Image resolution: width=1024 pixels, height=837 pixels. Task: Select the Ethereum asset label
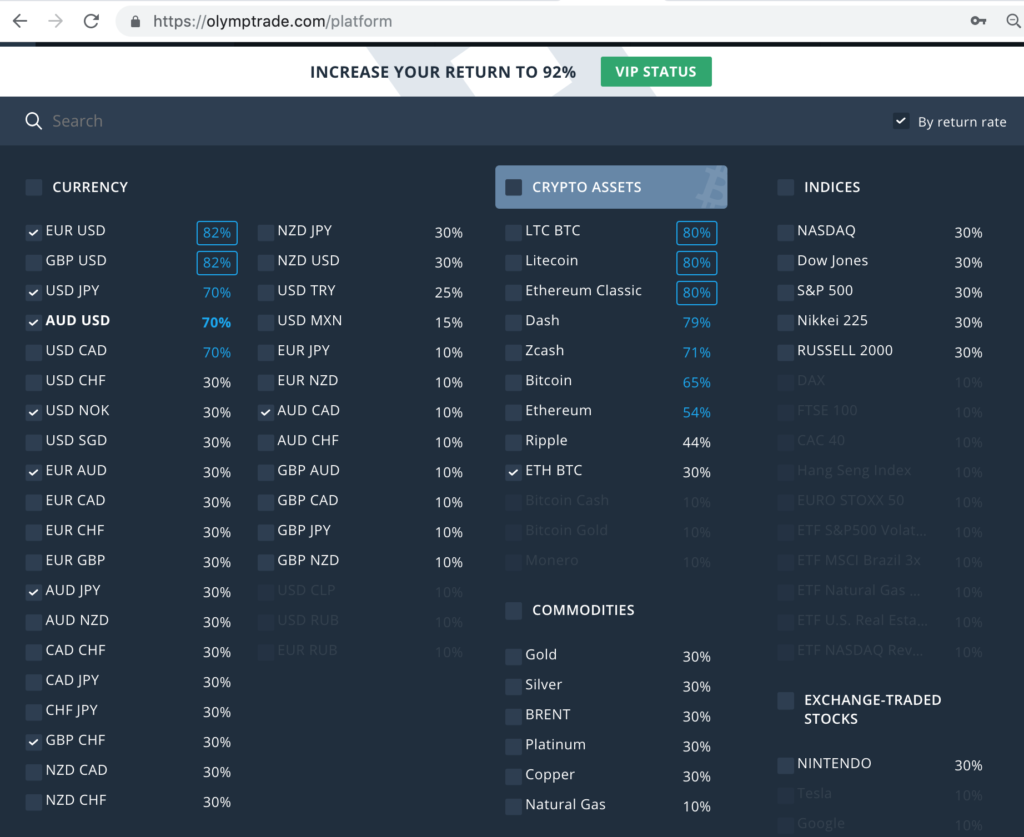click(x=558, y=411)
